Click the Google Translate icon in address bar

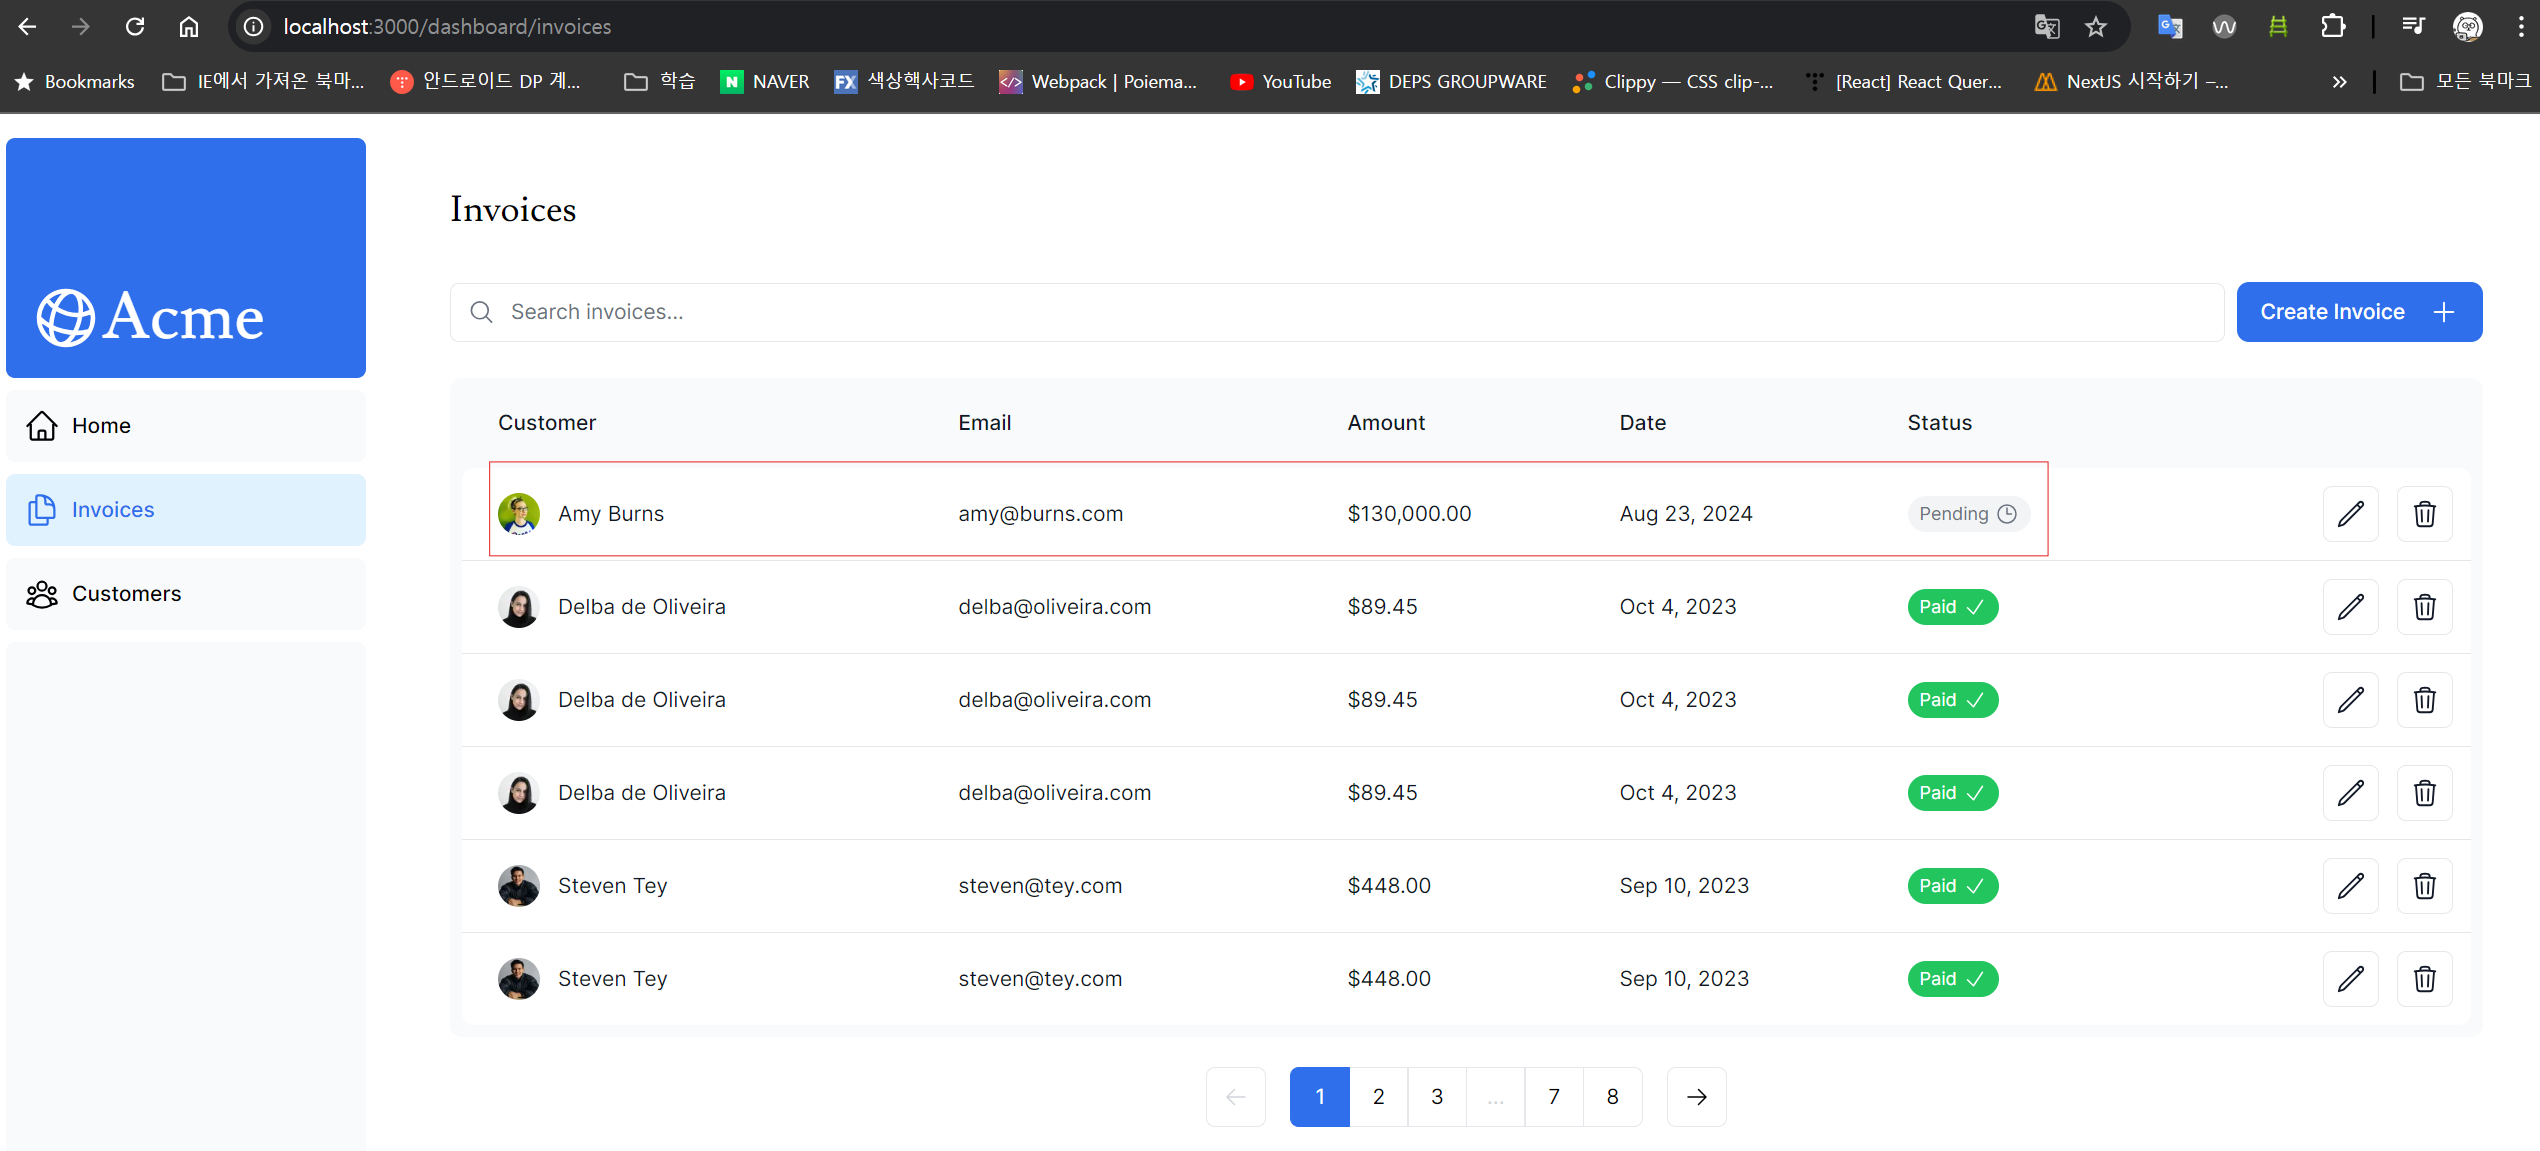[x=2046, y=27]
